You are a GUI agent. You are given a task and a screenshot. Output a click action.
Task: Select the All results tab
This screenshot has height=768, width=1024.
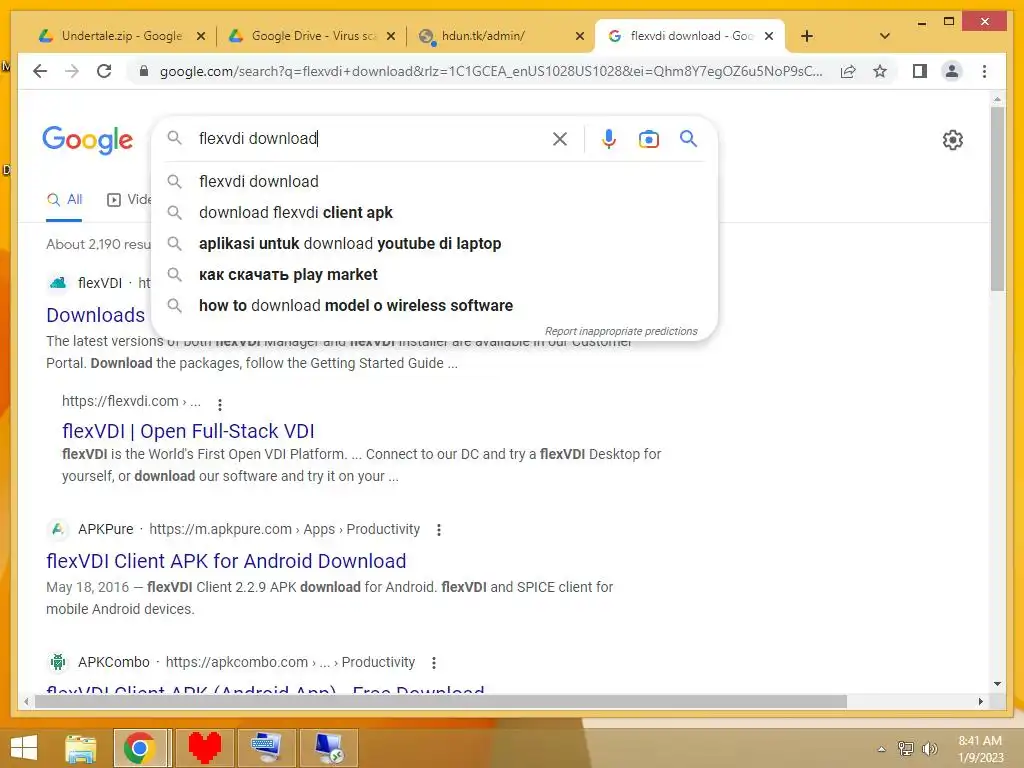coord(64,200)
